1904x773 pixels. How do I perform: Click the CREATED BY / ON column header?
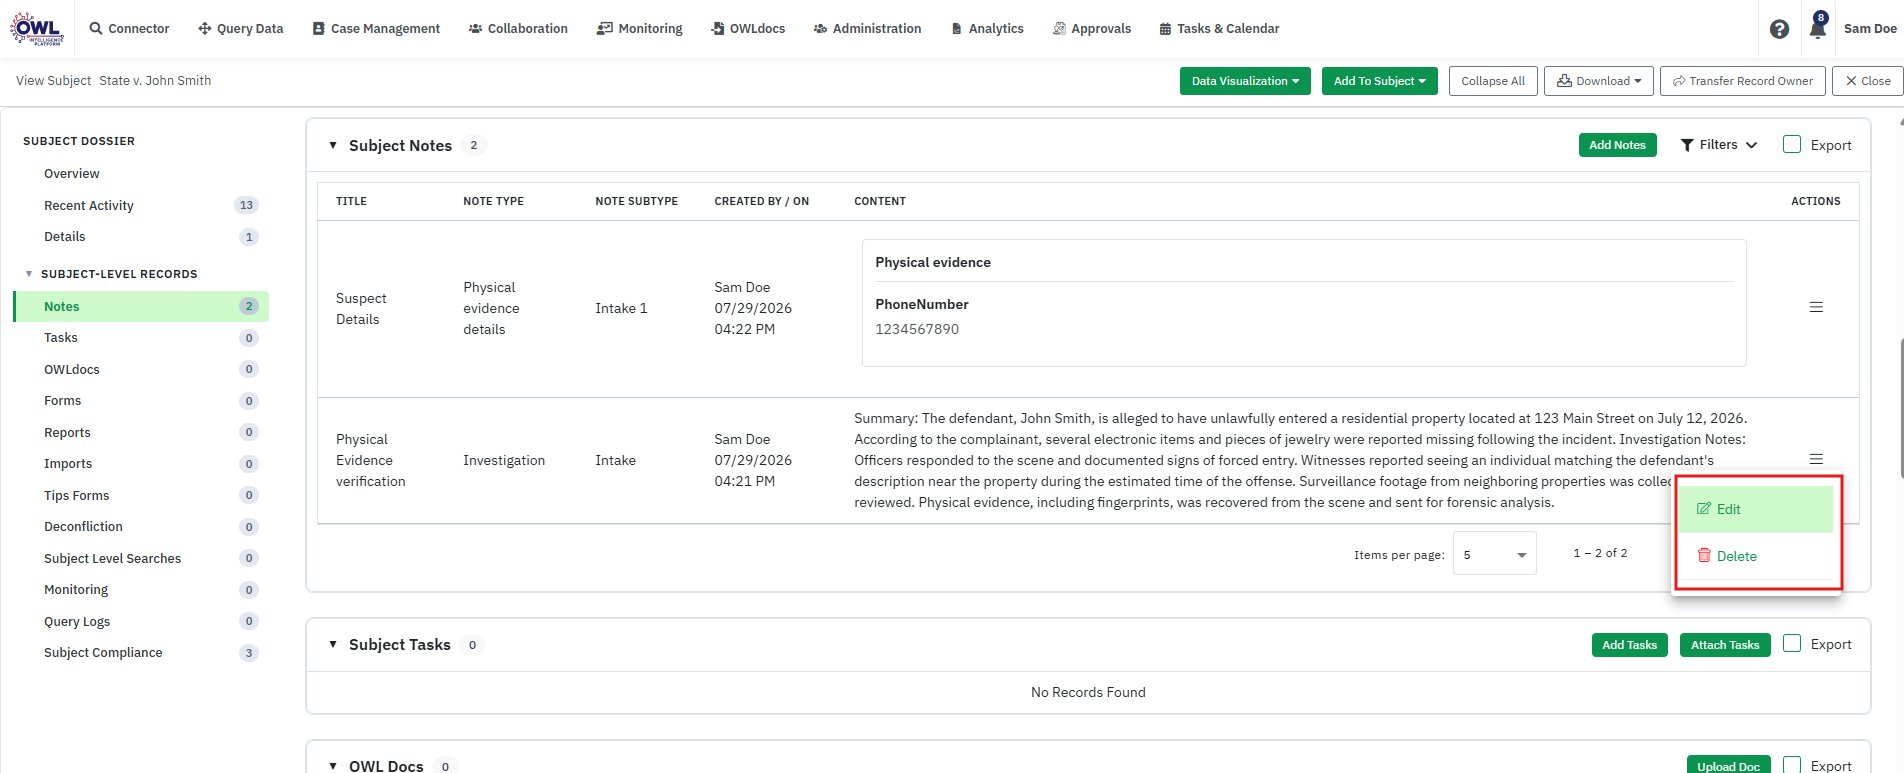point(762,201)
